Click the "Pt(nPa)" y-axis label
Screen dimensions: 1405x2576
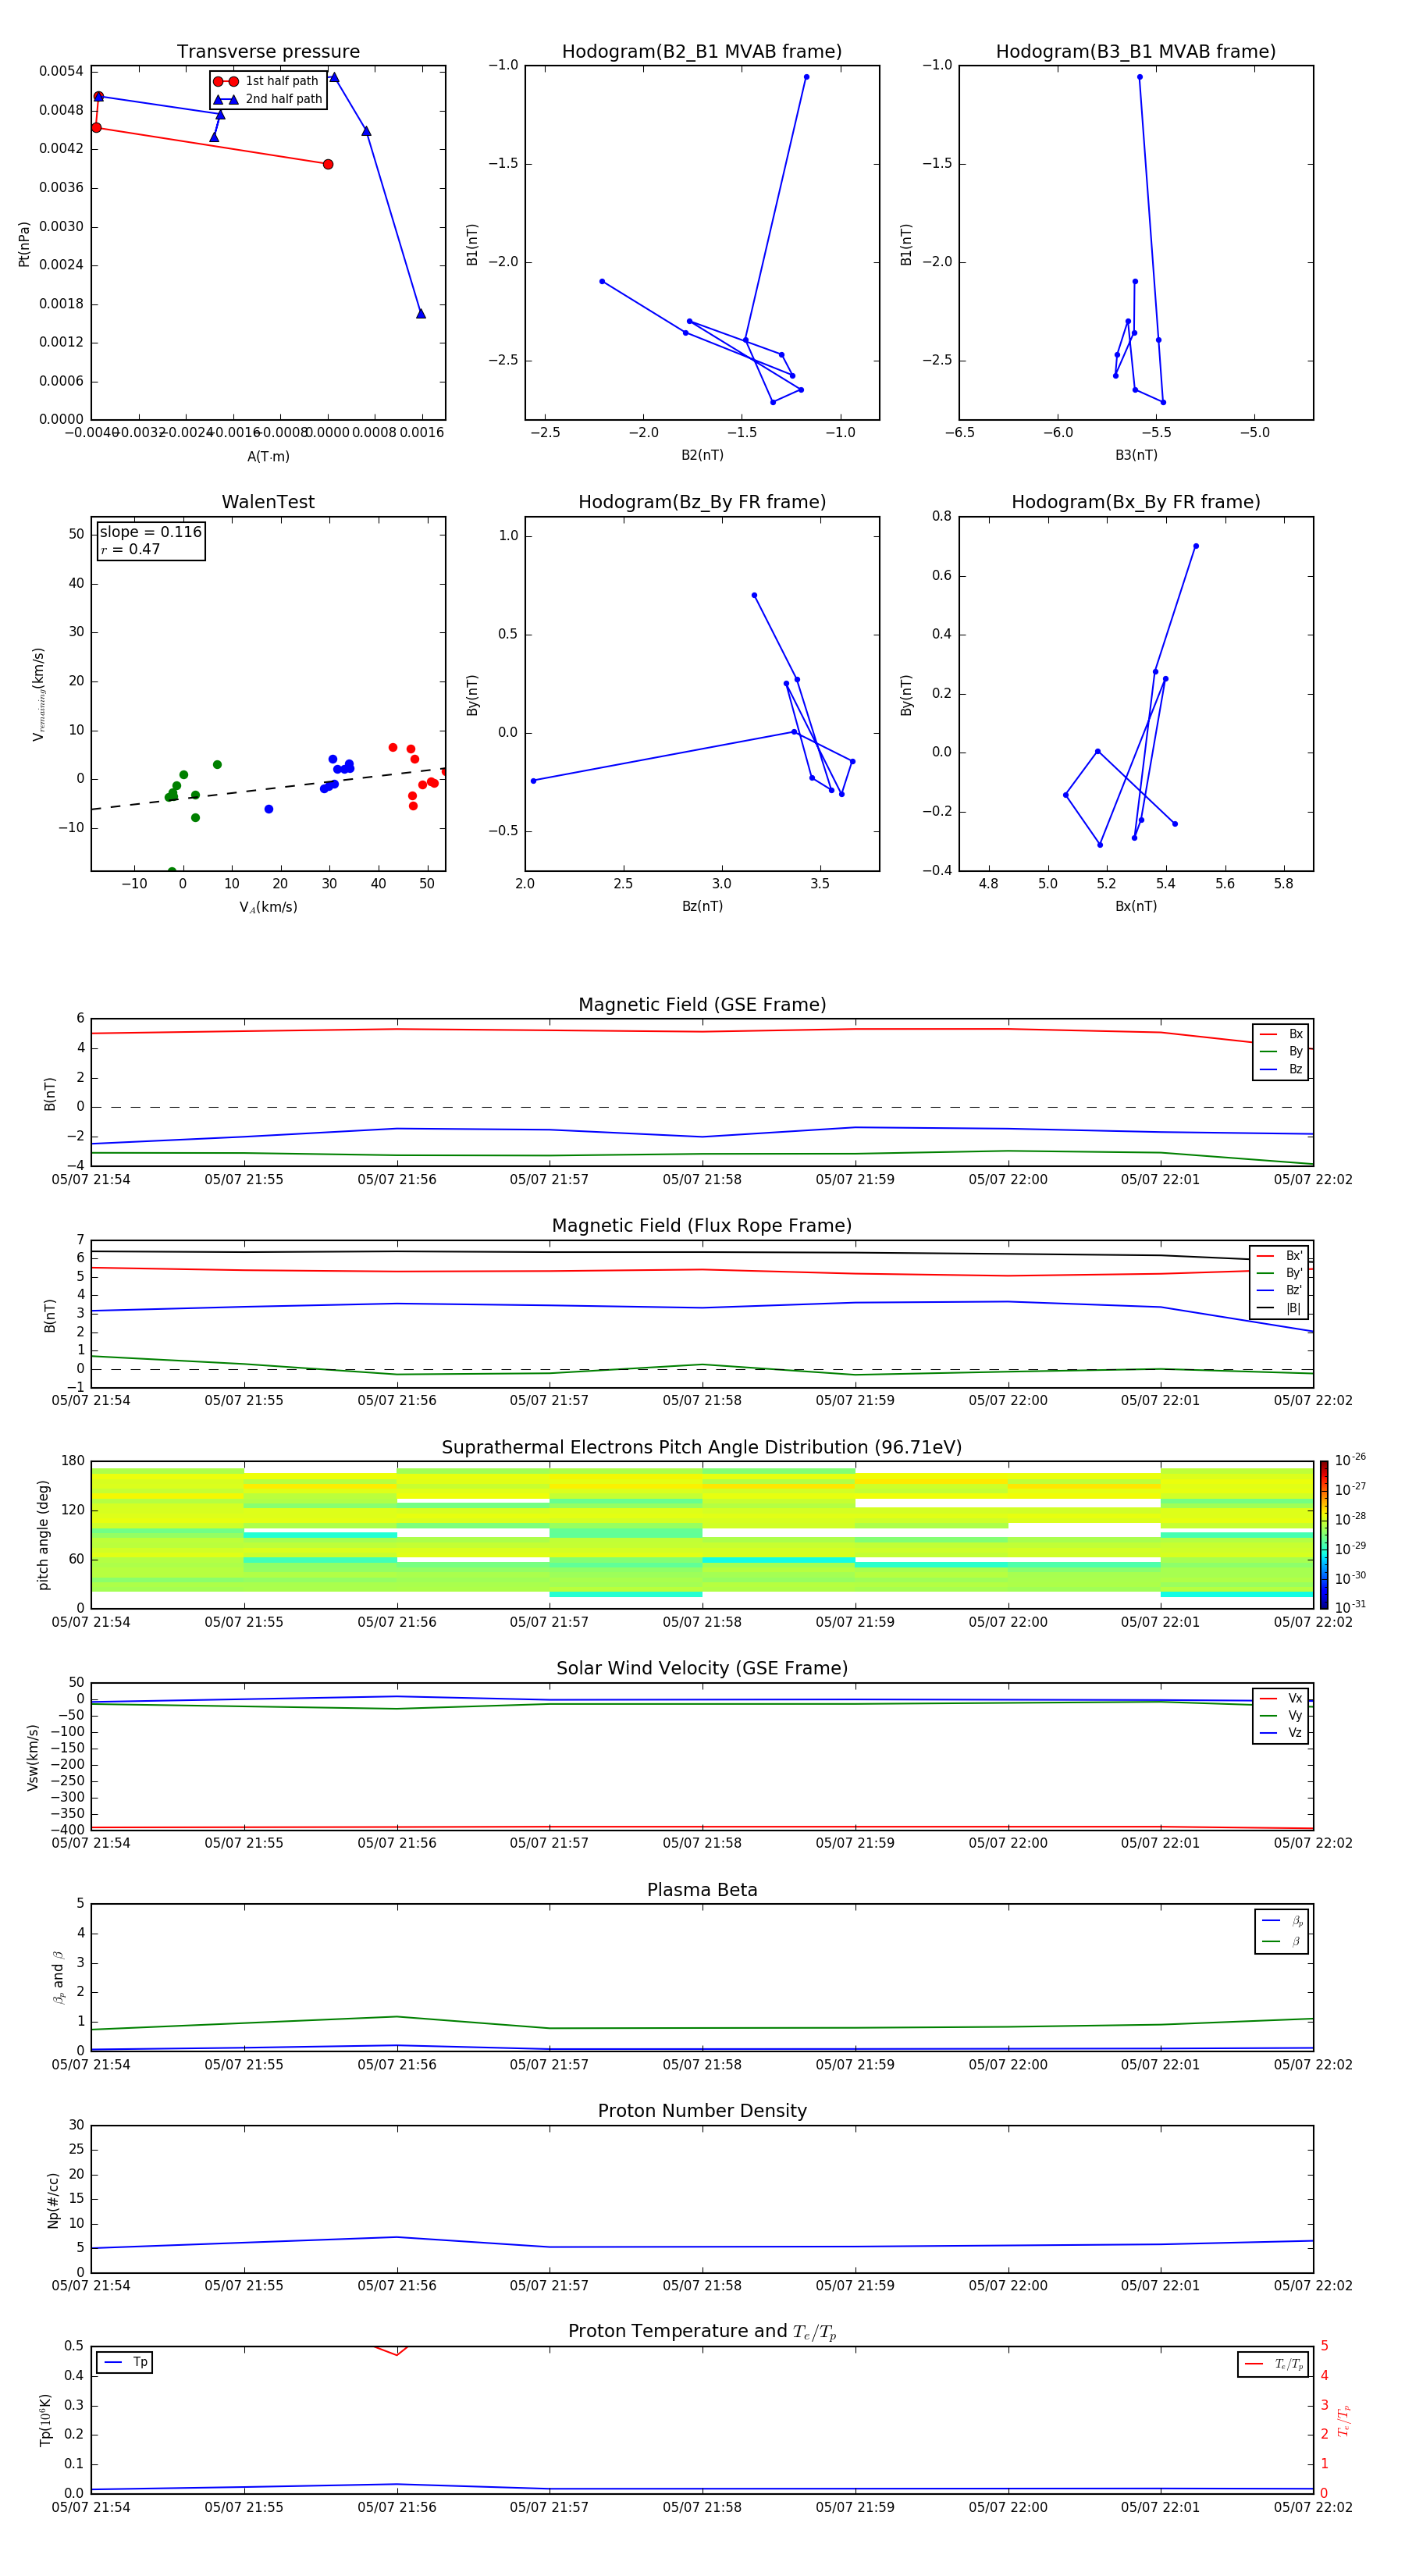[24, 243]
